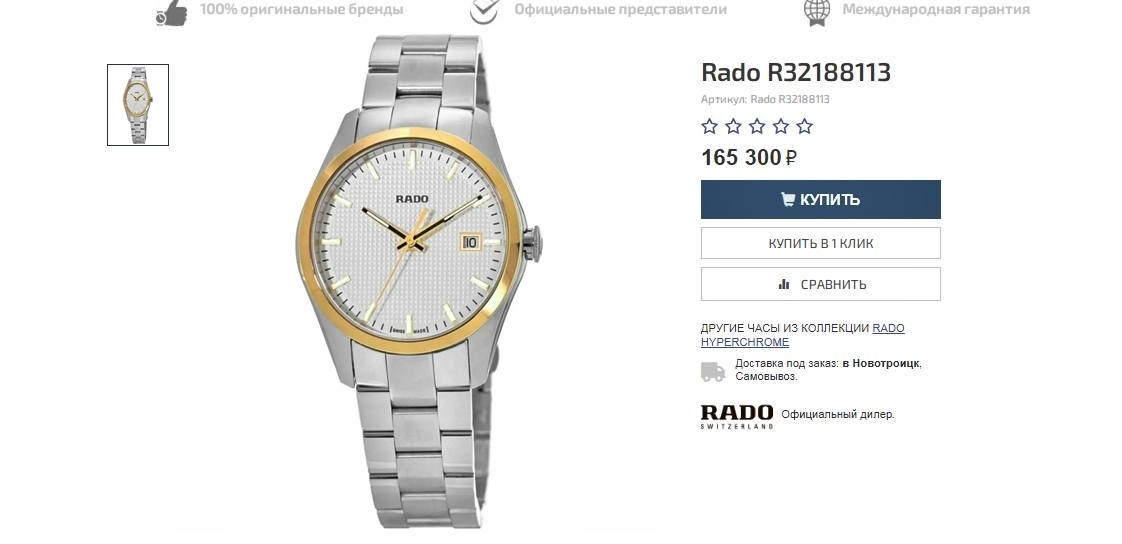1122x544 pixels.
Task: Select the watch thumbnail image
Action: click(138, 105)
